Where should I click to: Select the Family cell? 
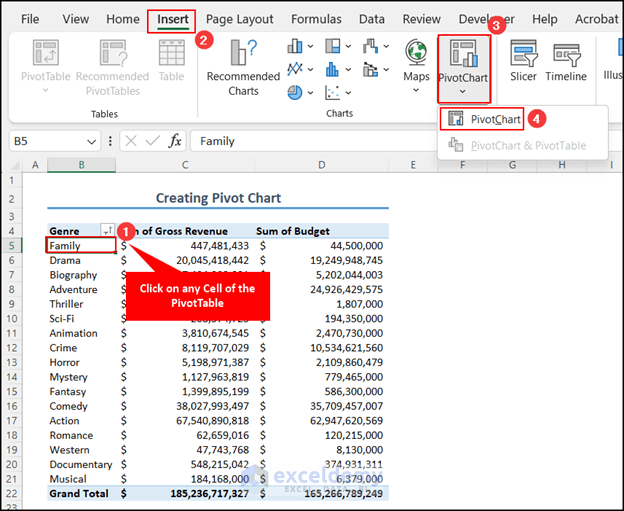tap(81, 246)
